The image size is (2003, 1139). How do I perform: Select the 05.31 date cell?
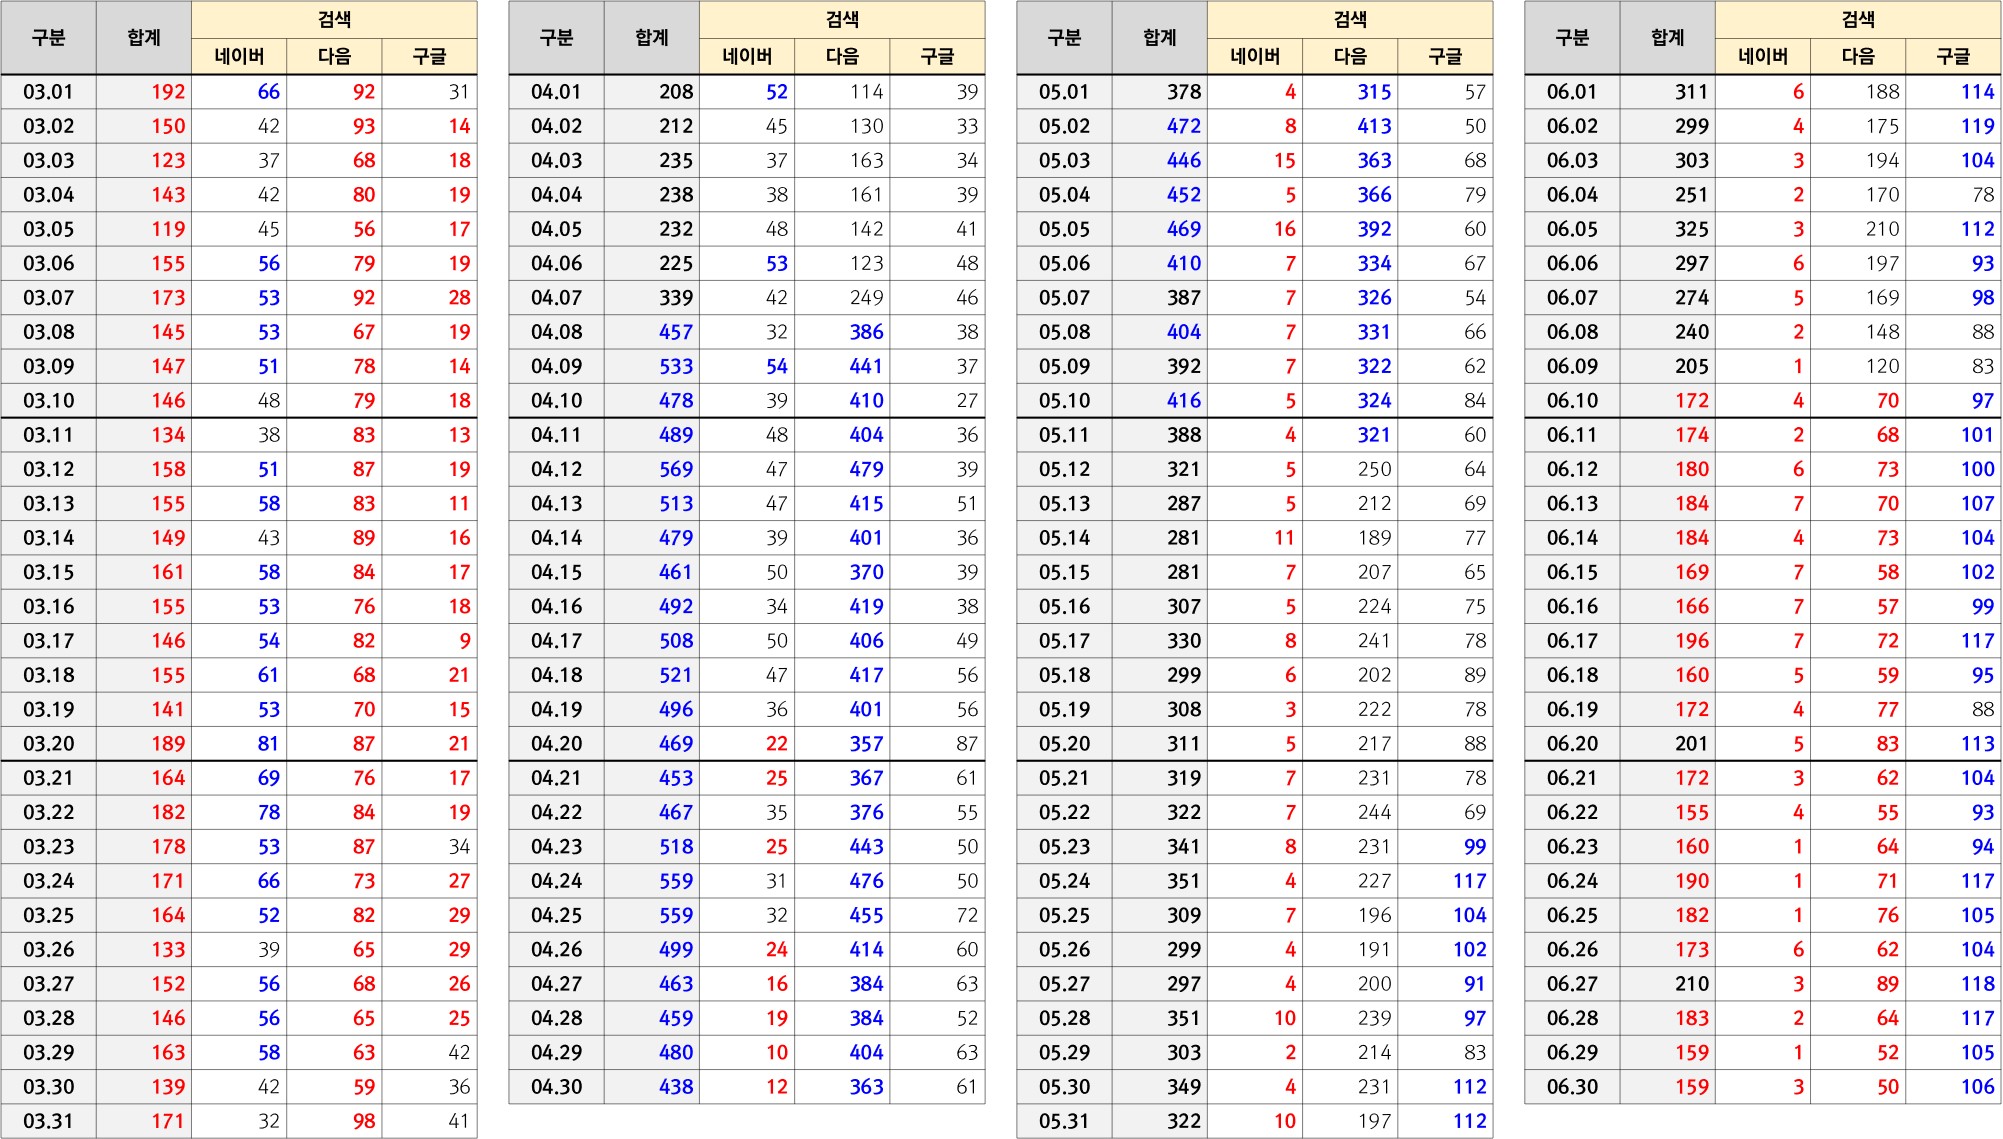click(x=1064, y=1121)
